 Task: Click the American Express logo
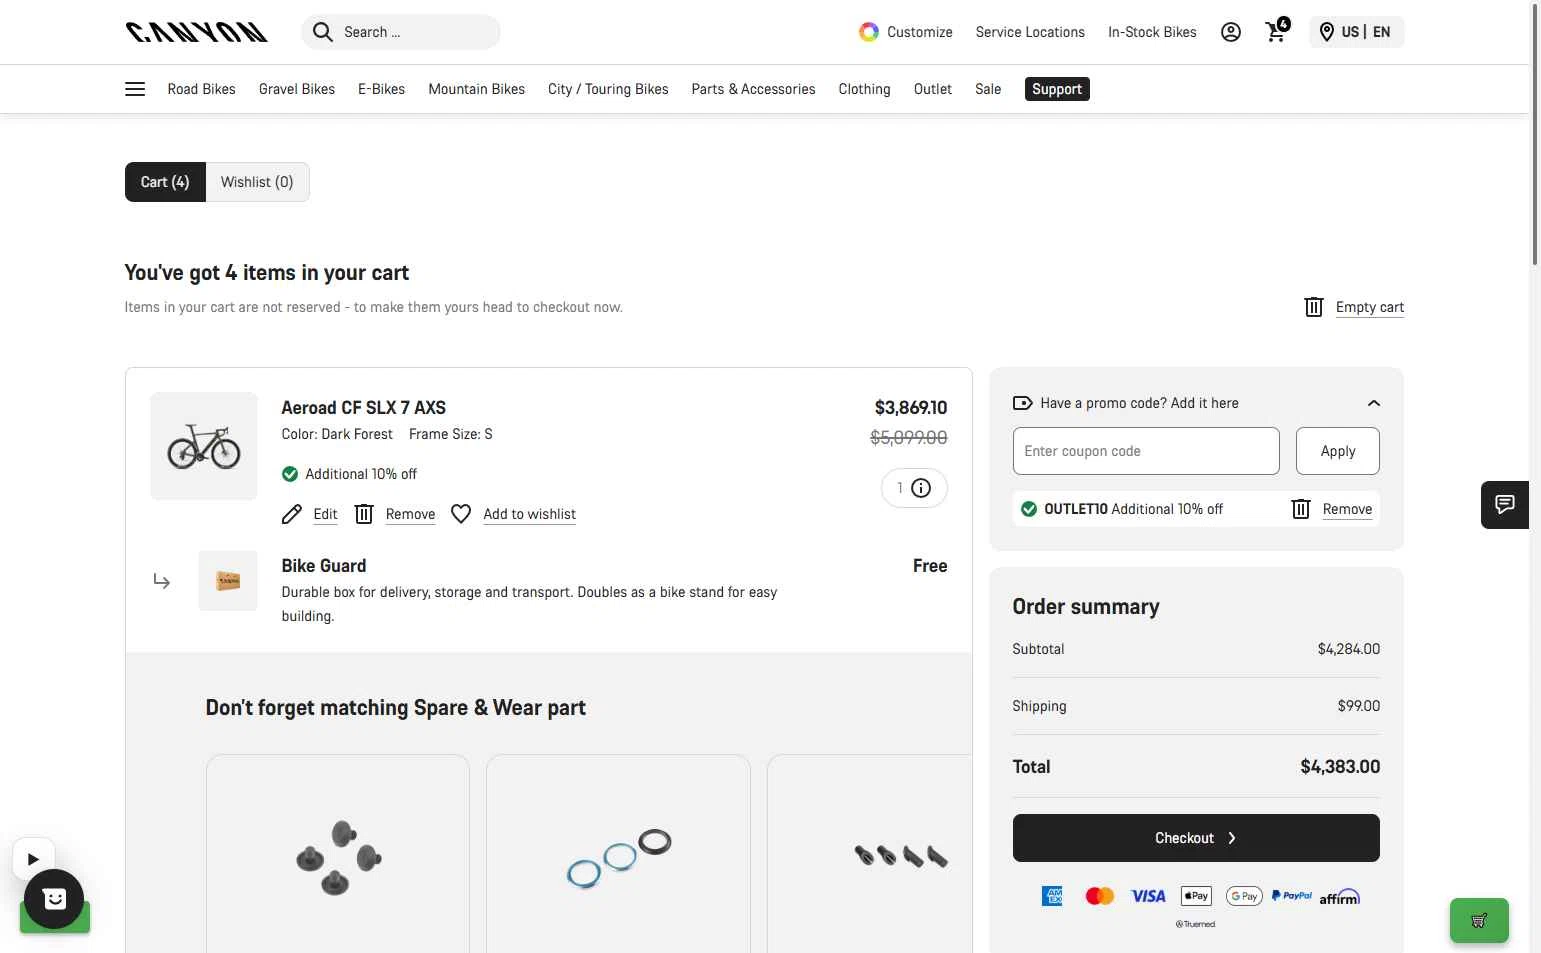tap(1052, 896)
